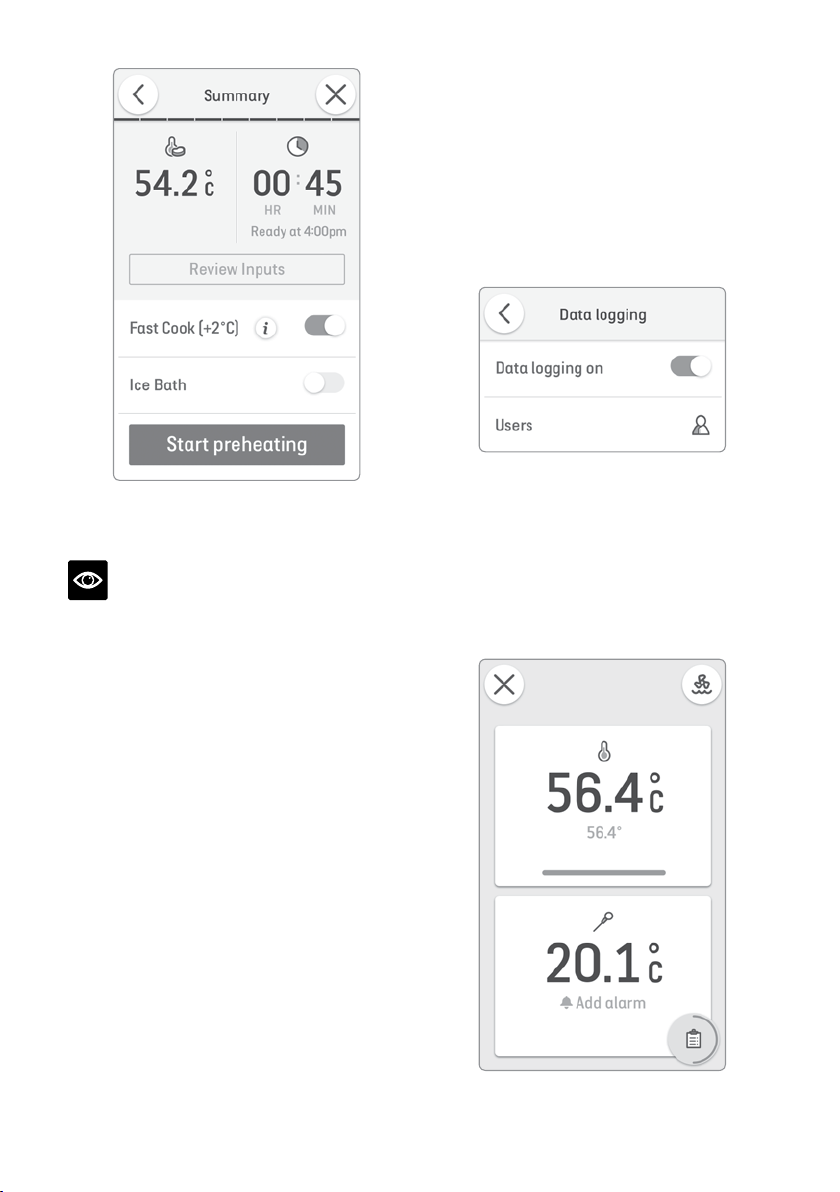Click the Fast Cook info icon
Image resolution: width=840 pixels, height=1192 pixels.
coord(265,328)
